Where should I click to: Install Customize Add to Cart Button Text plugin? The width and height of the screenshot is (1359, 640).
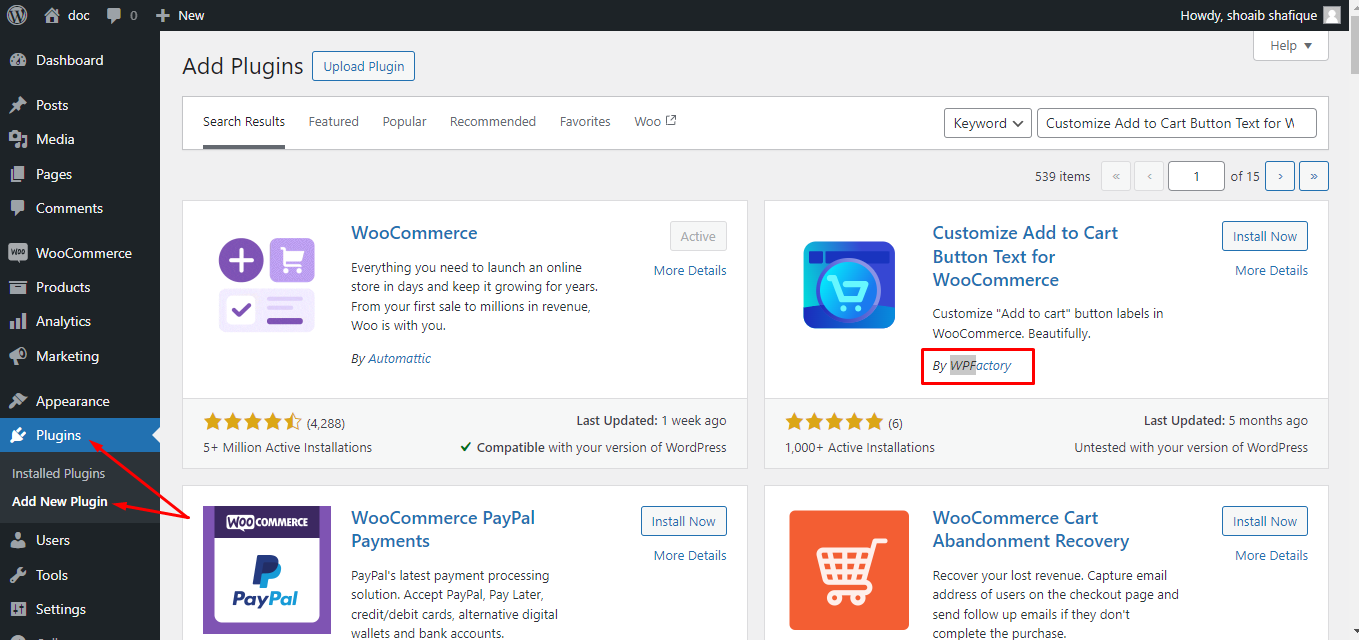coord(1265,236)
